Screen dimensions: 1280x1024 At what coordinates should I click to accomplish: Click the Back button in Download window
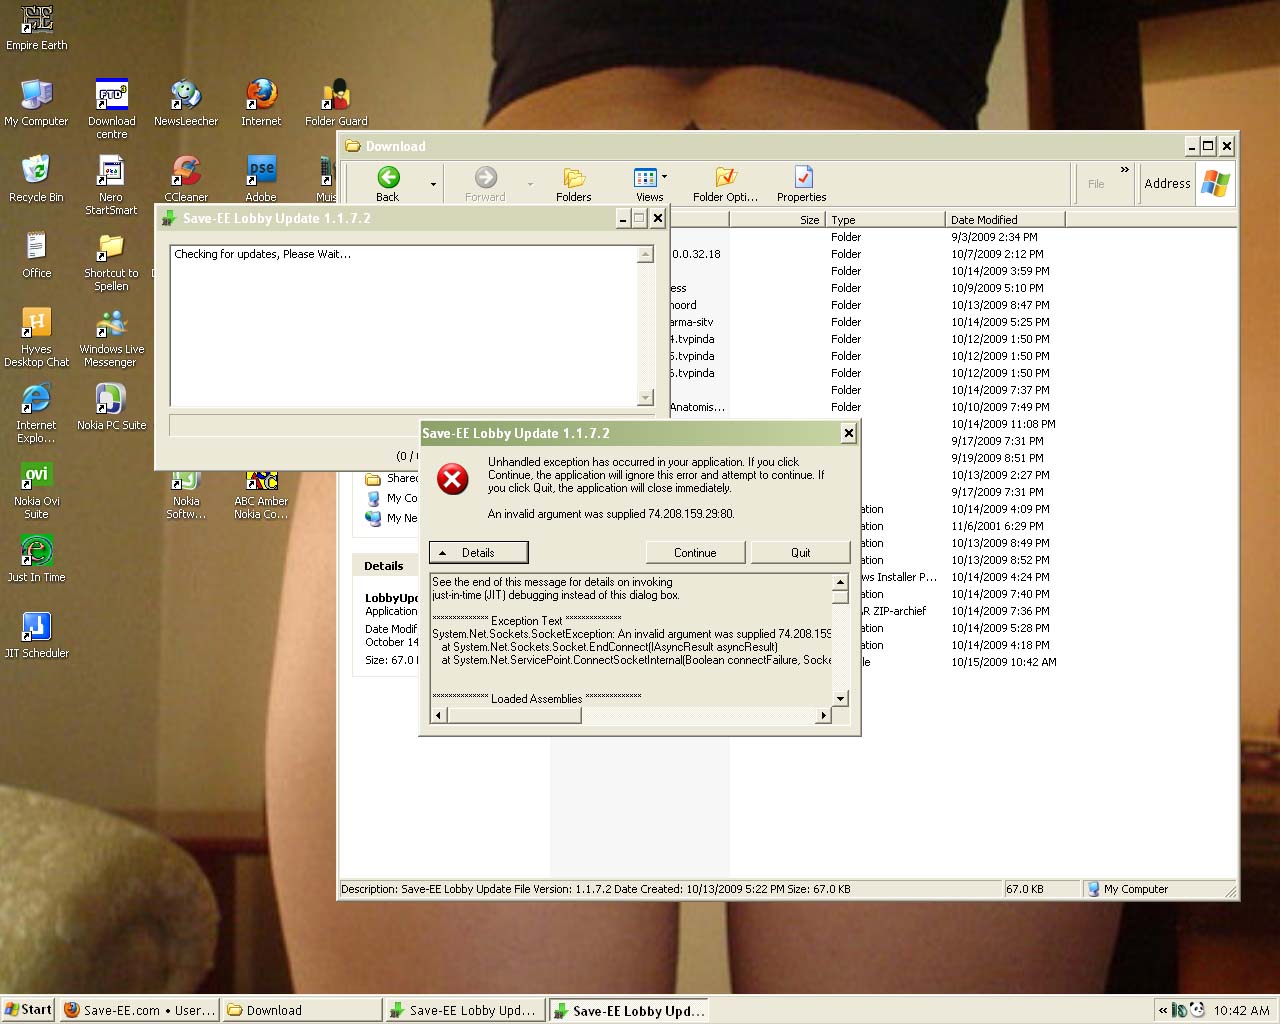[x=388, y=183]
